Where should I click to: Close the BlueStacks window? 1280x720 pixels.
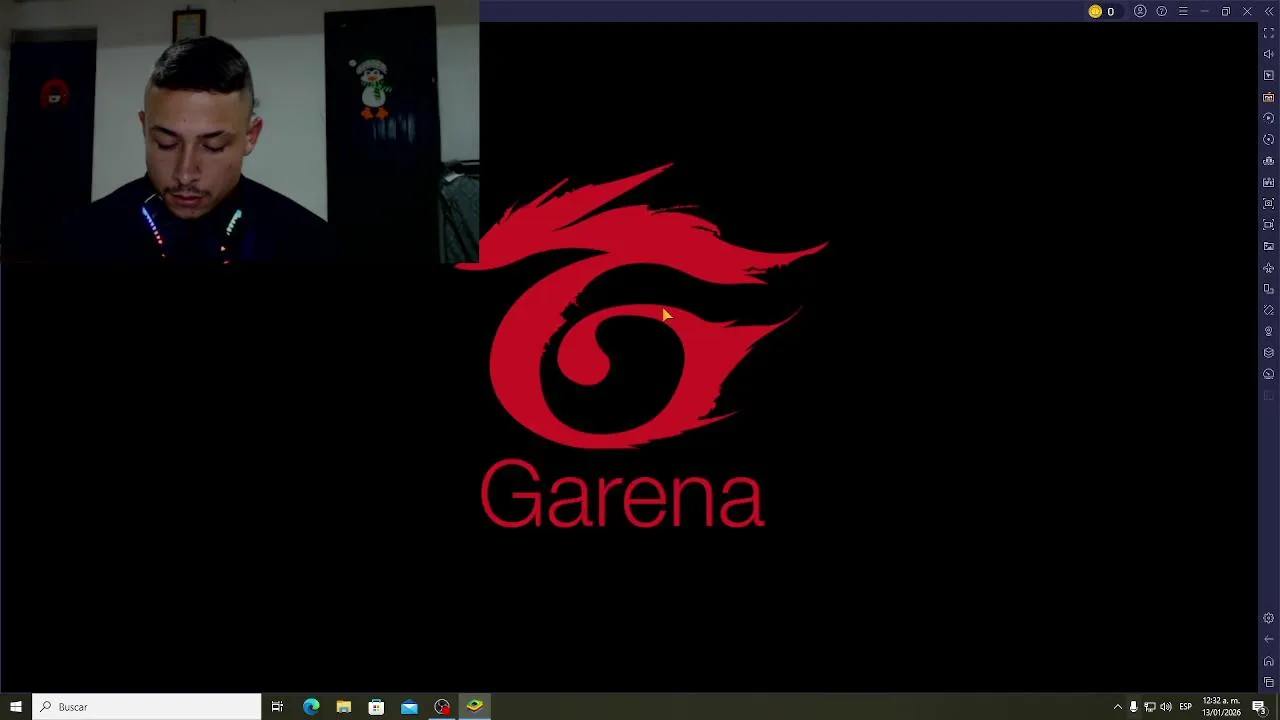tap(1247, 12)
